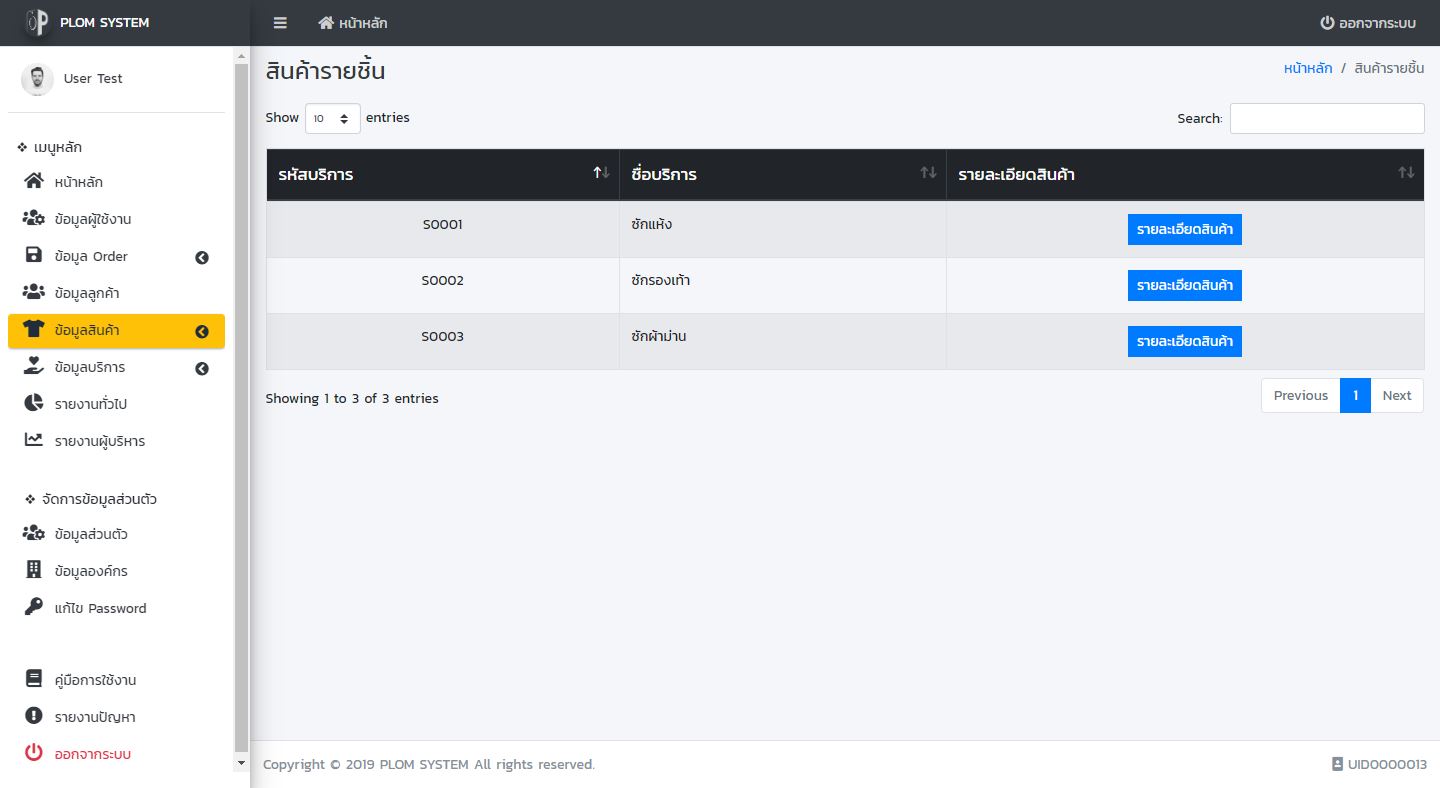The image size is (1440, 788).
Task: Click the Search input field
Action: point(1326,118)
